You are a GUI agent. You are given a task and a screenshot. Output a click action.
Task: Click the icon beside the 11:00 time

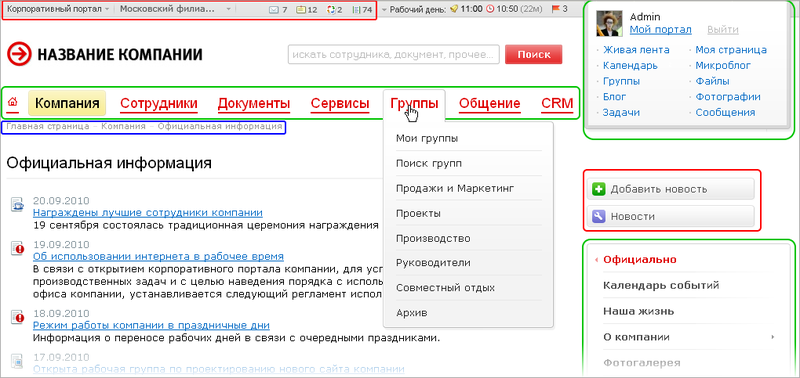coord(453,9)
